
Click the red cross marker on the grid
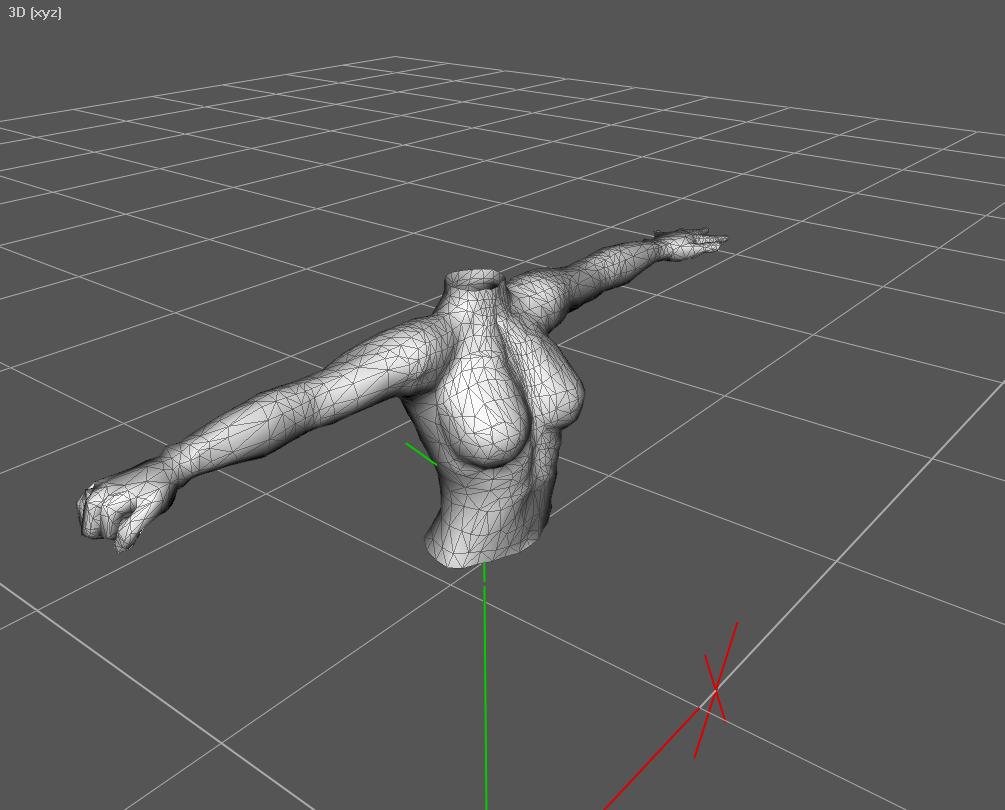pos(716,689)
